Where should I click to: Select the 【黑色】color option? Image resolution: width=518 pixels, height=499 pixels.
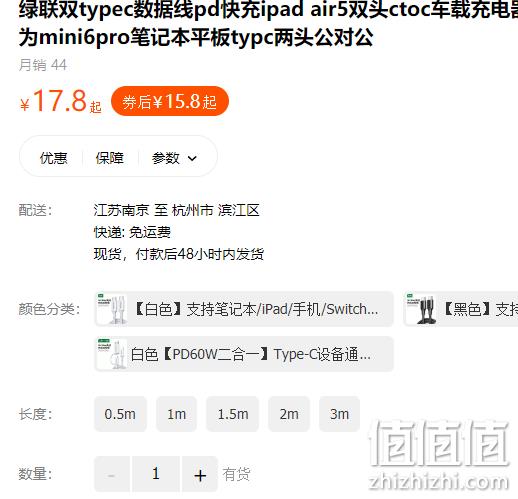click(x=461, y=309)
